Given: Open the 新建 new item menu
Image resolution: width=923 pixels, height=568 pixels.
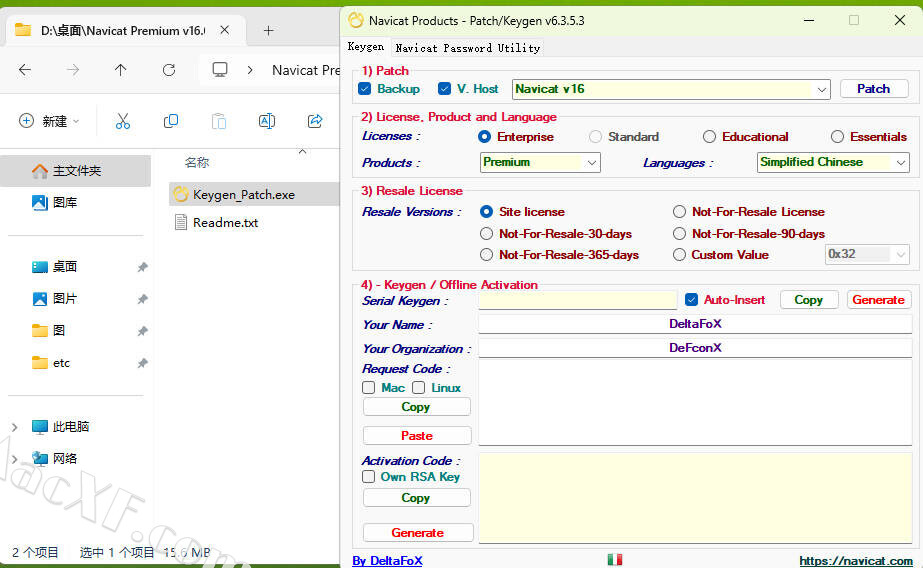Looking at the screenshot, I should 49,121.
